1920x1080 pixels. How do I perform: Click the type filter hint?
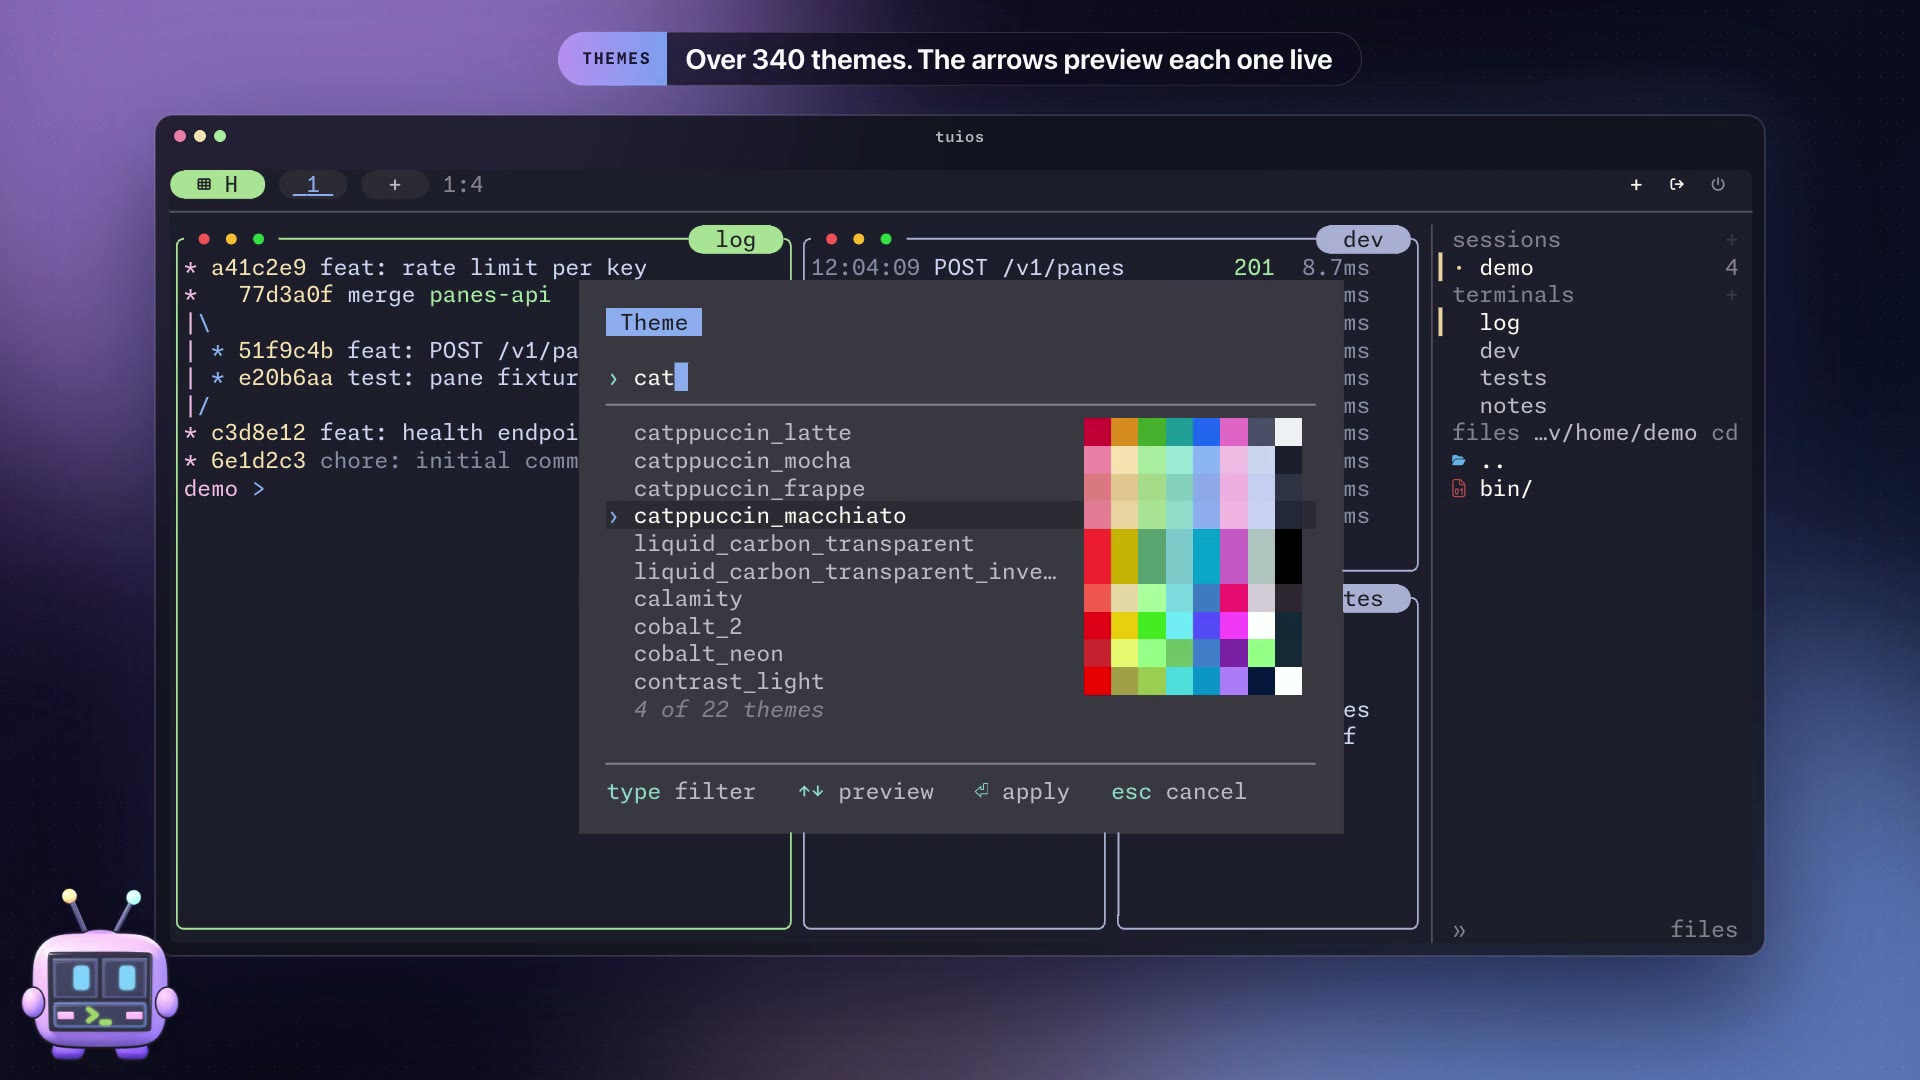pos(681,792)
